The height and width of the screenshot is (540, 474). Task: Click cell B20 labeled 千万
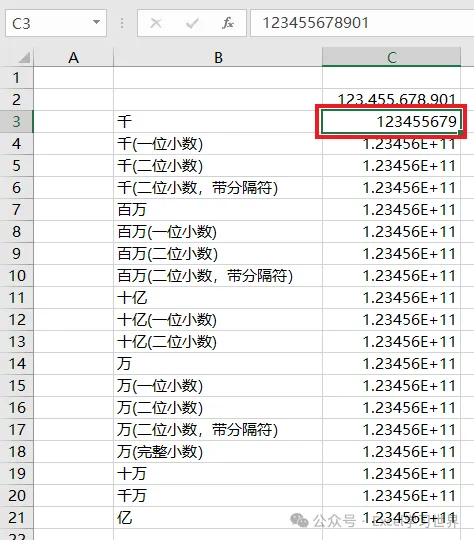(218, 496)
